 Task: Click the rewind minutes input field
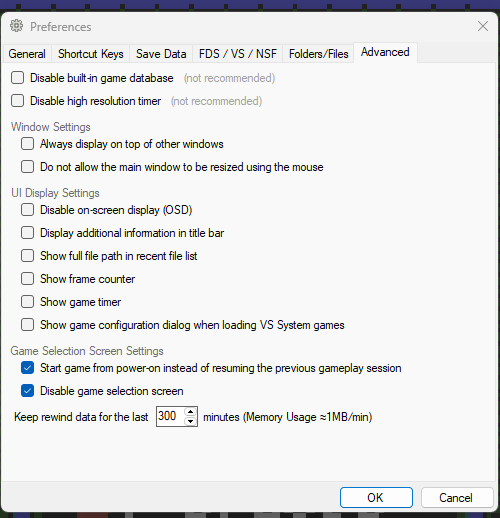click(x=170, y=416)
